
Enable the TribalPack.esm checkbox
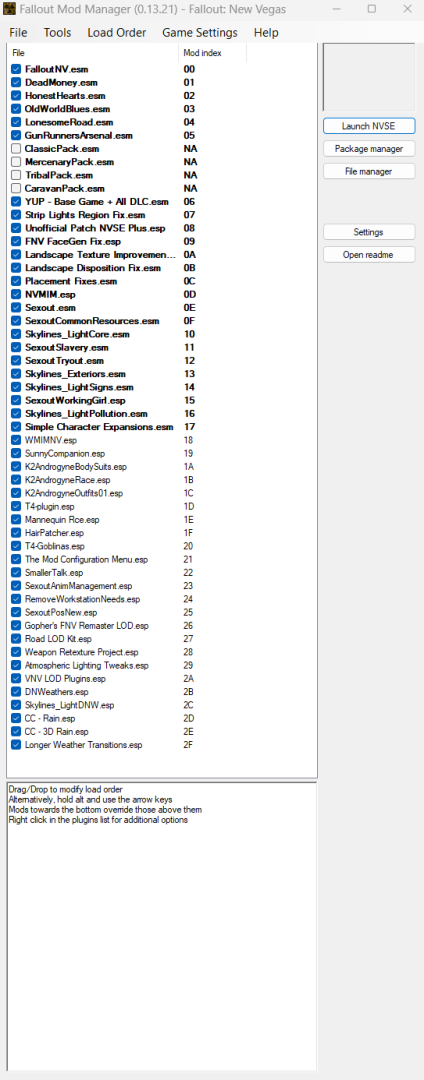pyautogui.click(x=16, y=175)
